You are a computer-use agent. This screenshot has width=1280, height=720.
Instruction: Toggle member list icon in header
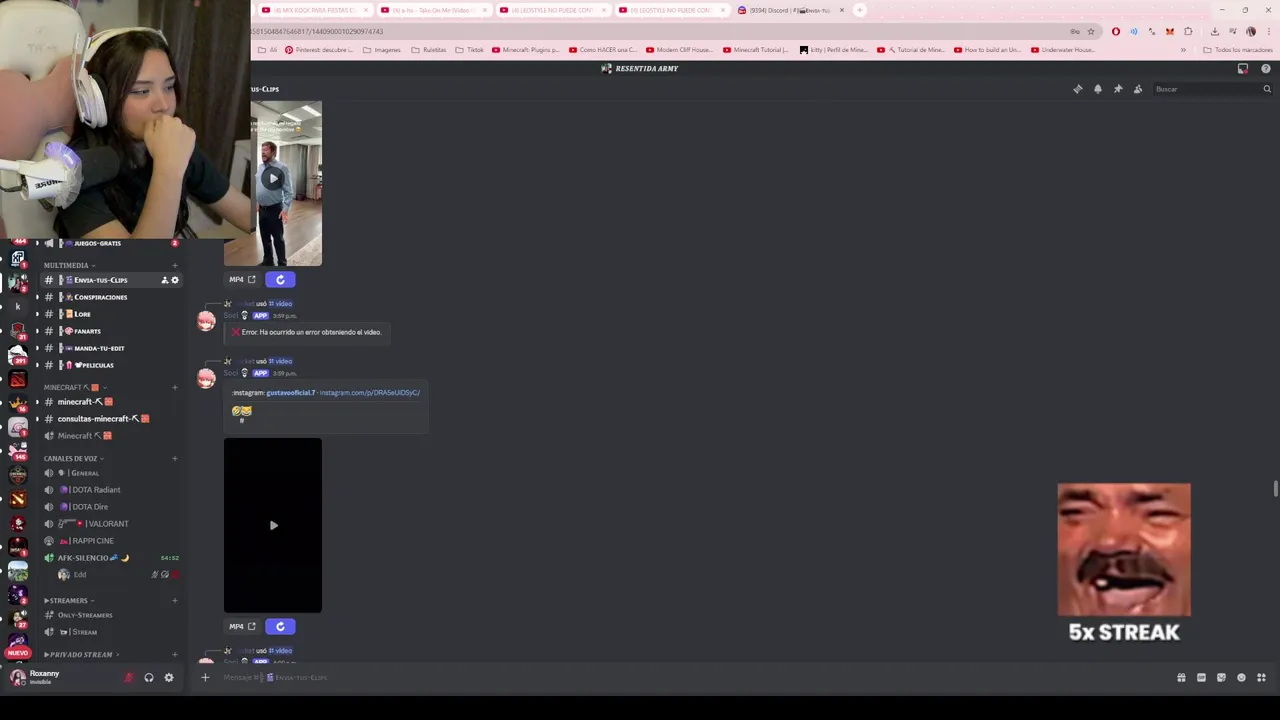pos(1138,89)
